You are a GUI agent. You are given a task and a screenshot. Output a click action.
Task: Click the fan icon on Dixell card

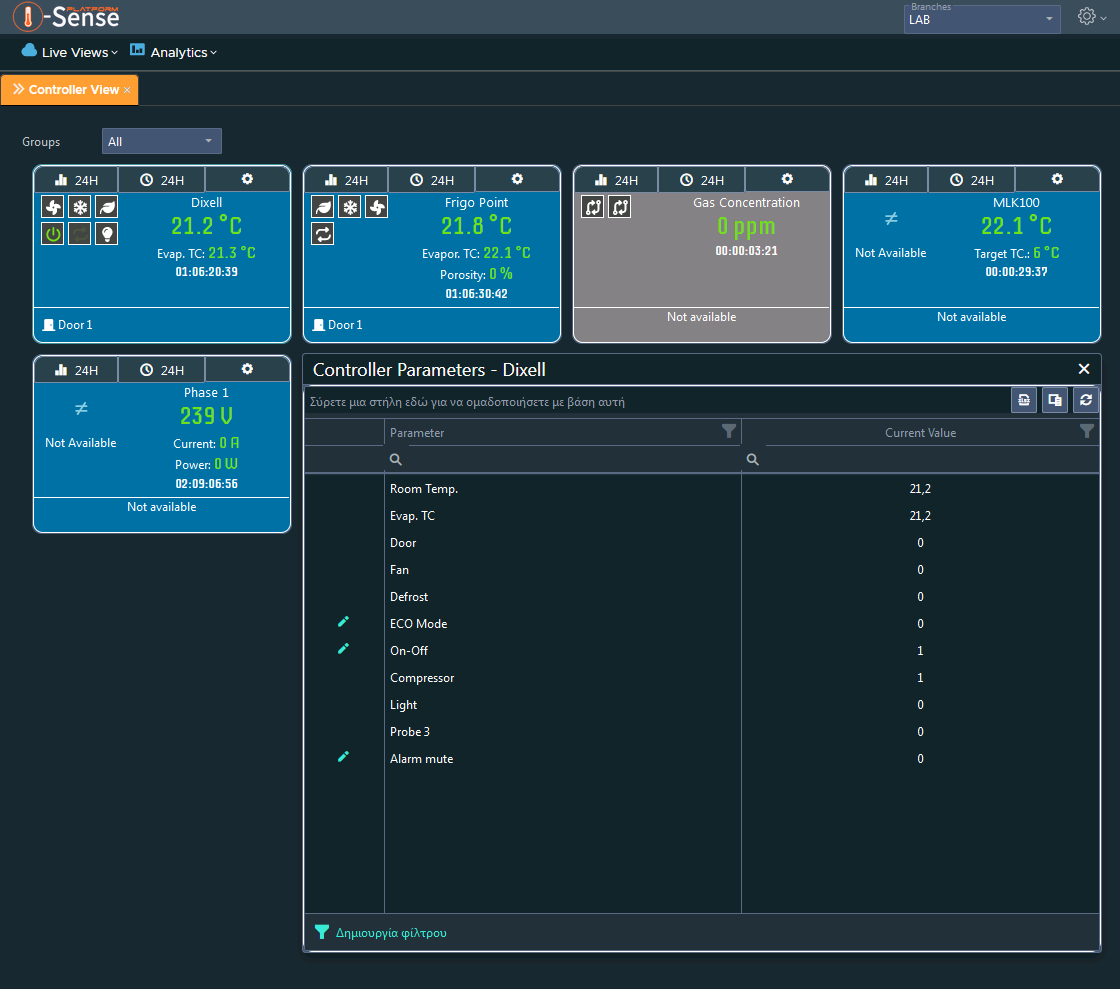tap(53, 207)
